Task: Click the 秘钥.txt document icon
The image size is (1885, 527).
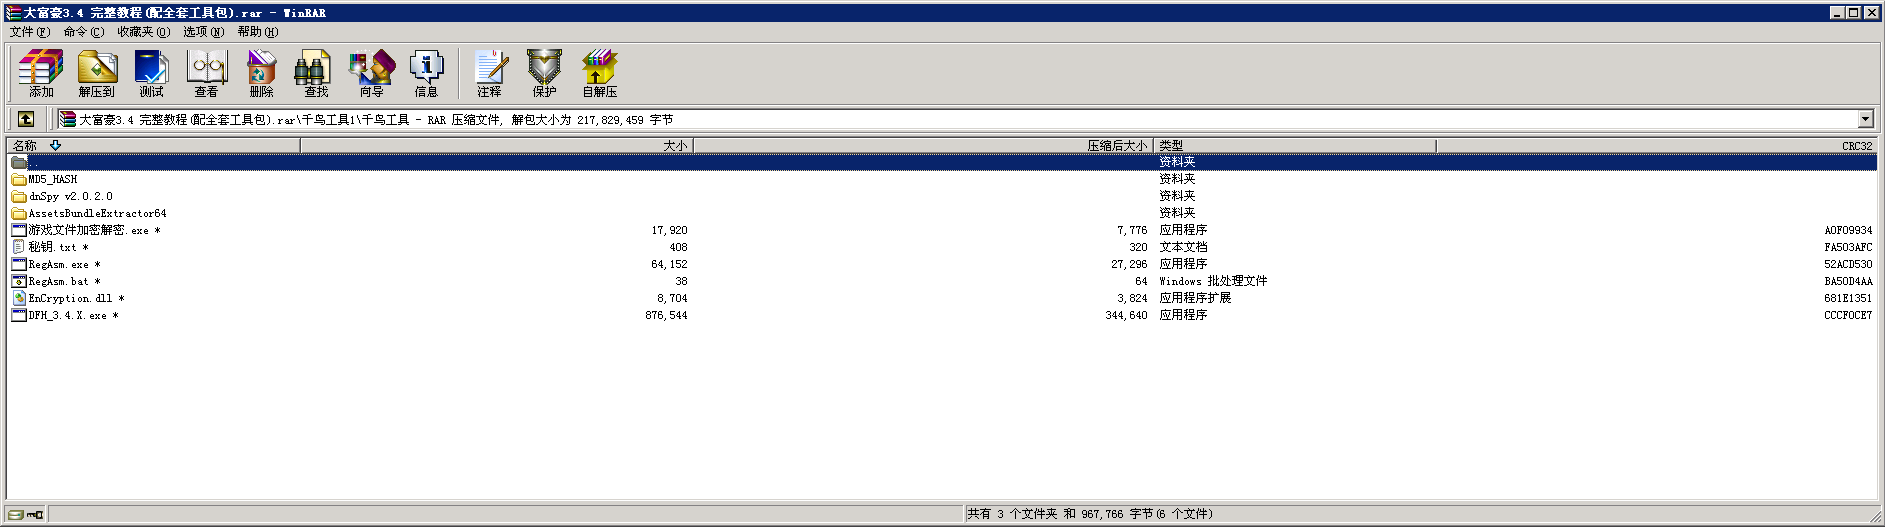Action: [19, 247]
